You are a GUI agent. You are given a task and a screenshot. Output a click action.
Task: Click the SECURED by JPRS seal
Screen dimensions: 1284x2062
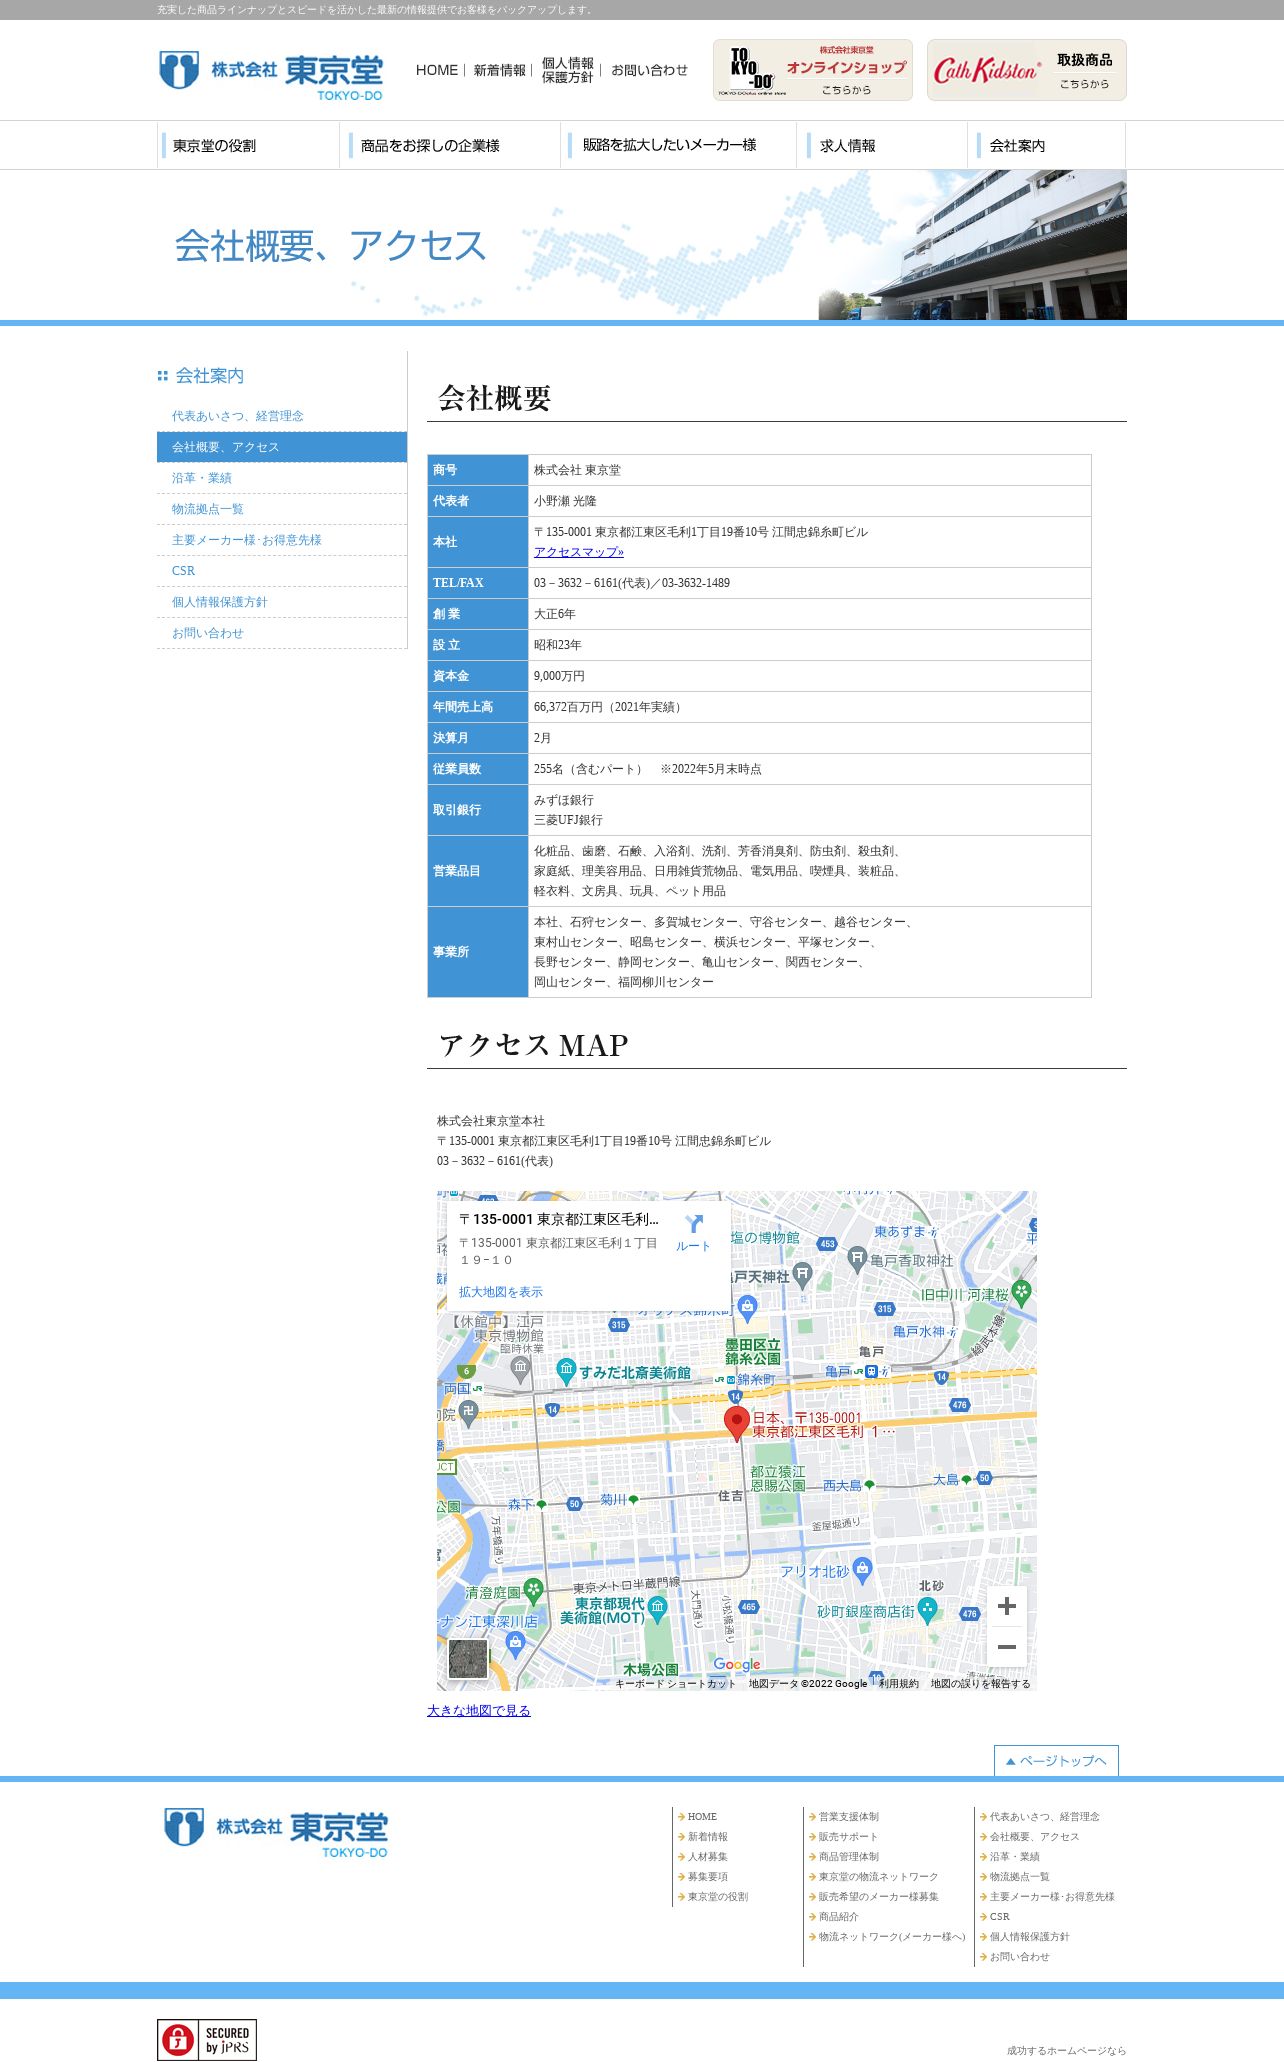207,2039
